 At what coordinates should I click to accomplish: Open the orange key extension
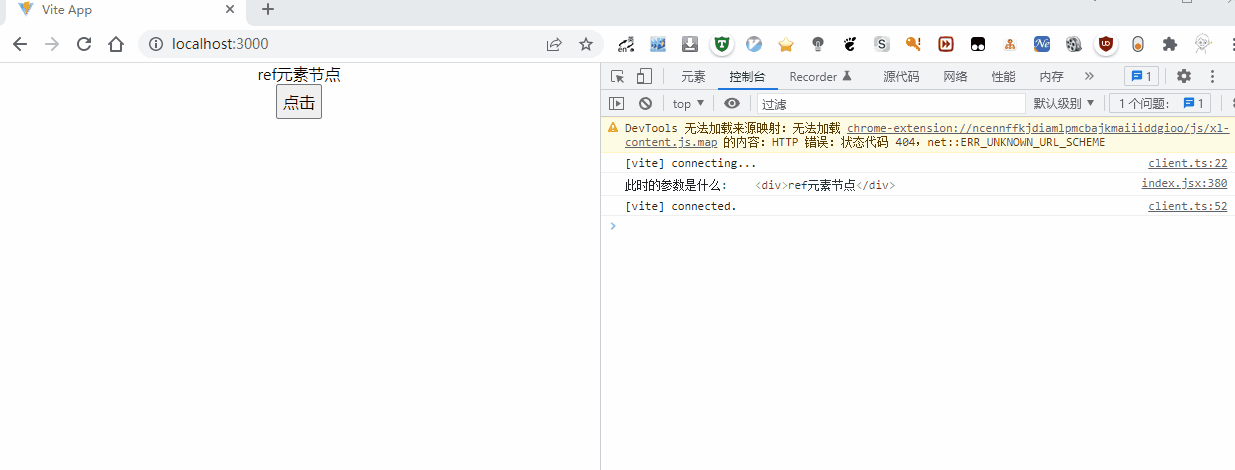point(913,44)
